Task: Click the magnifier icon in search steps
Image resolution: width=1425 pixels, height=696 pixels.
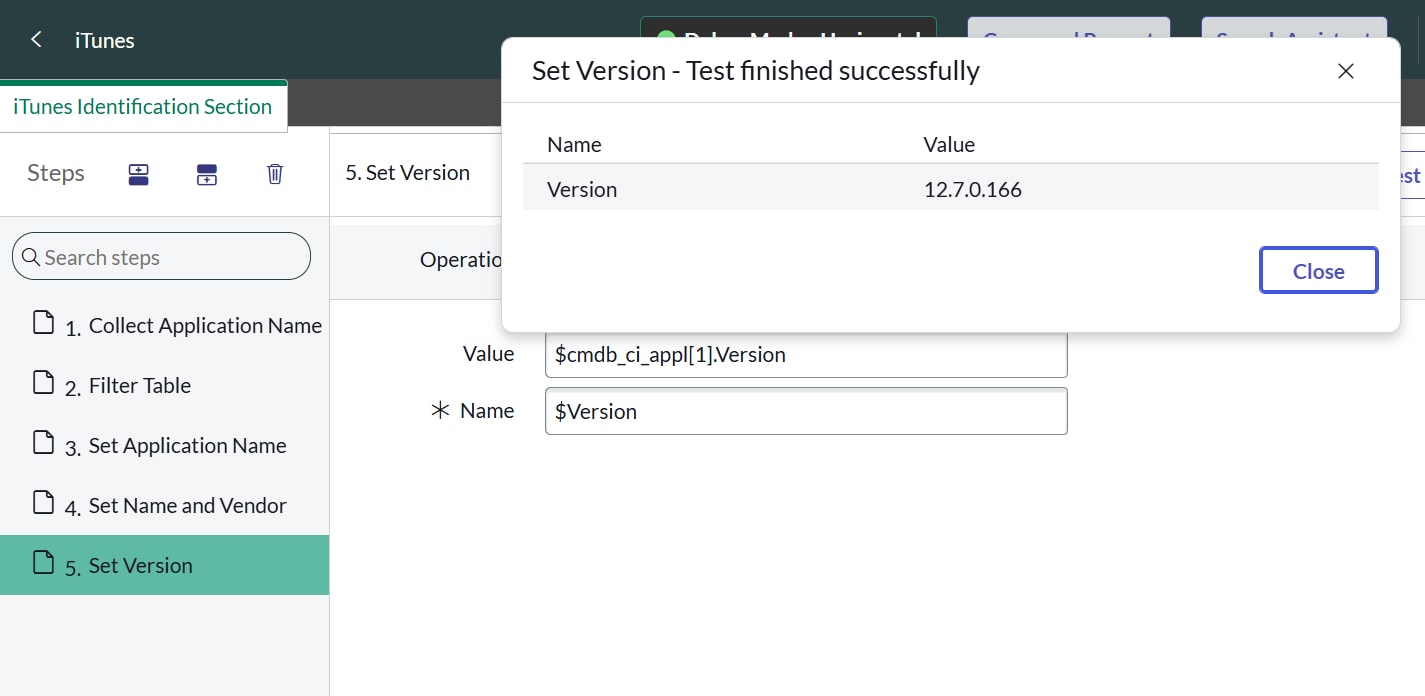Action: (x=31, y=257)
